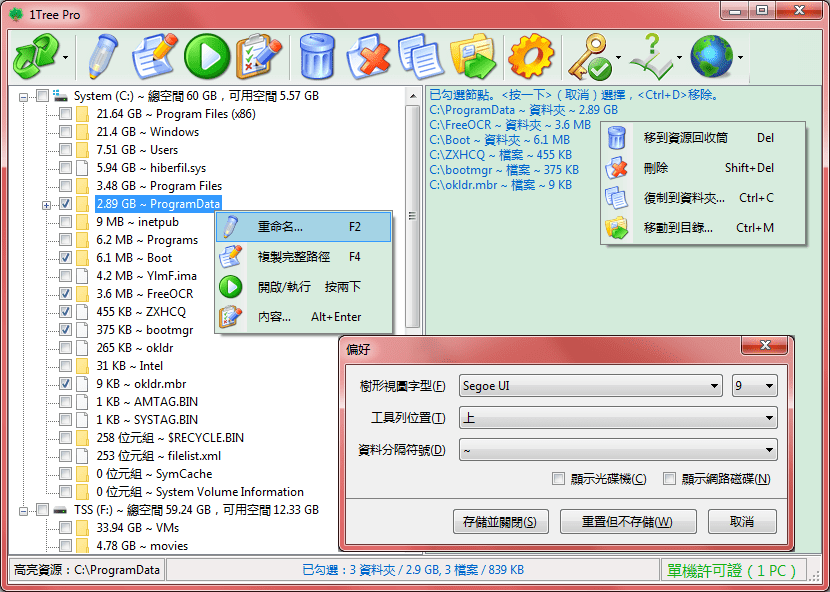Click the 重置但不存儲(W) button
Viewport: 830px width, 592px height.
(628, 522)
